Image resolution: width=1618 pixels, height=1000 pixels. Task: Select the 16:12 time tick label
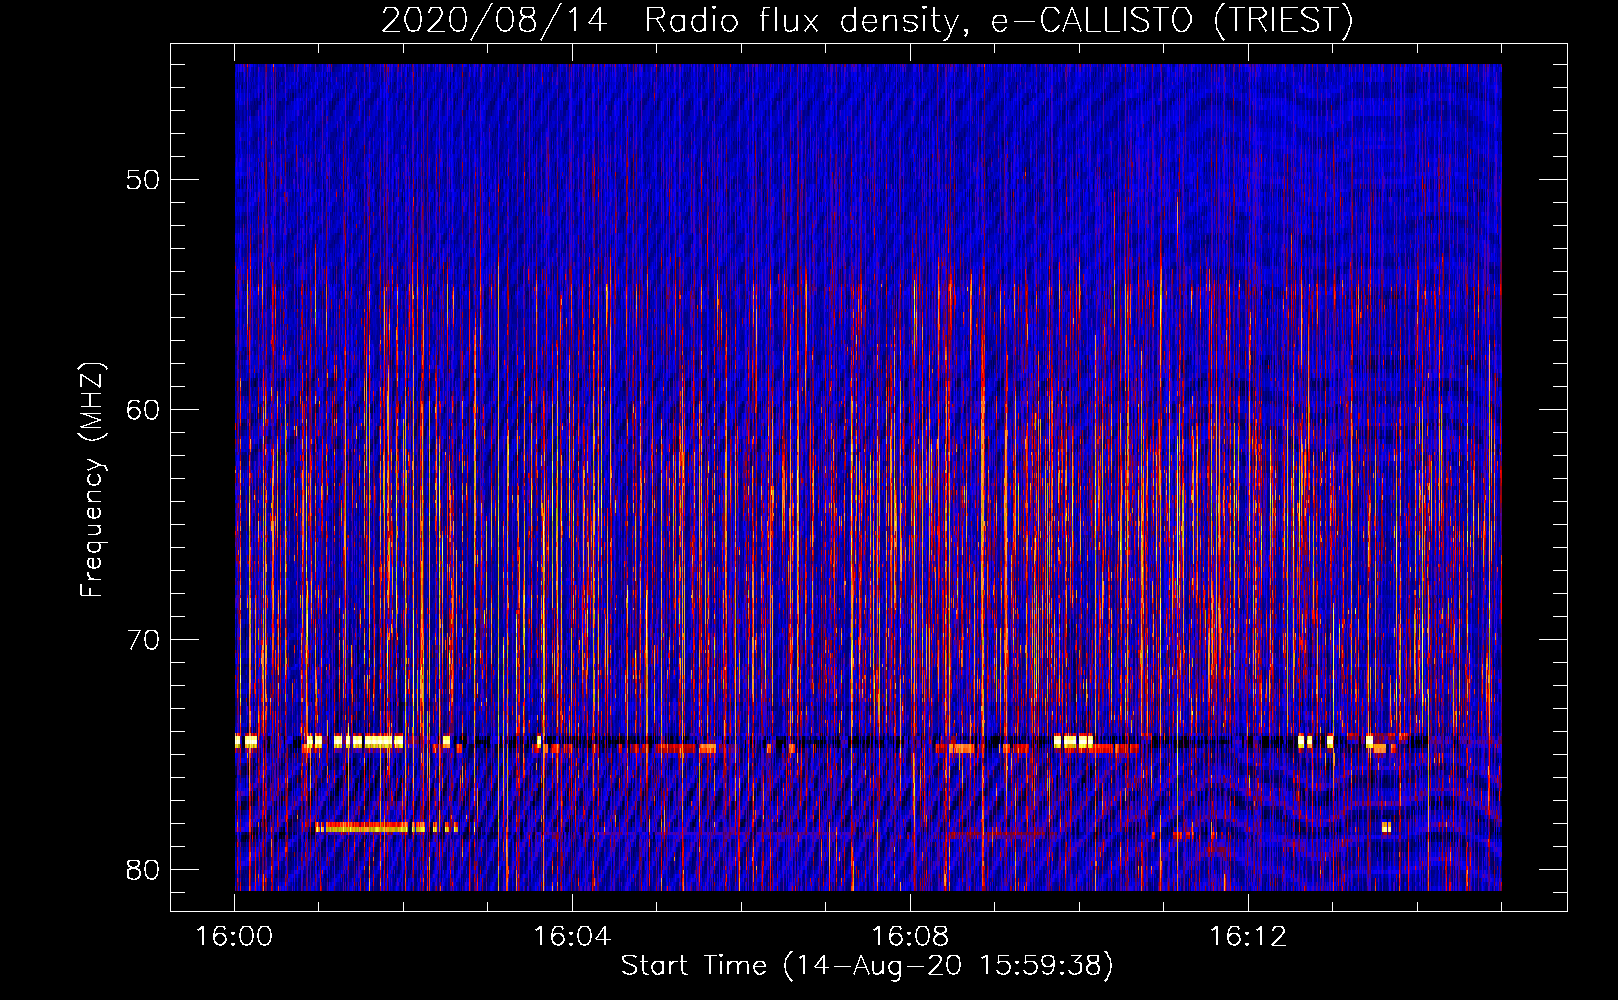1248,937
